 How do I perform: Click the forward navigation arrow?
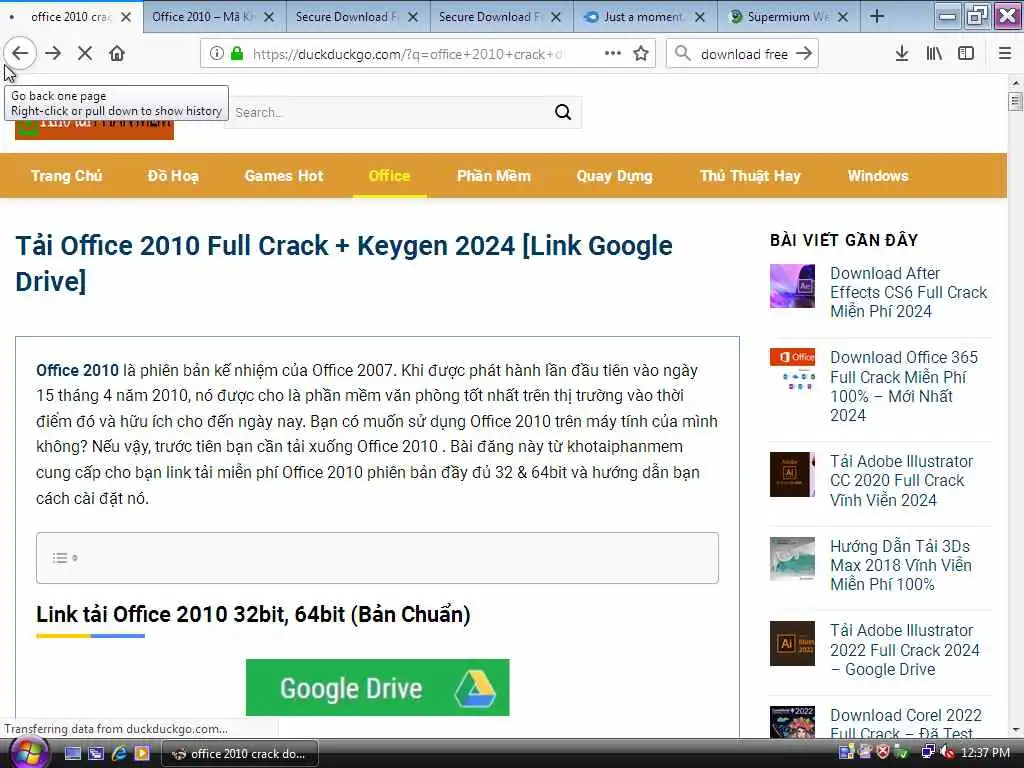tap(53, 54)
